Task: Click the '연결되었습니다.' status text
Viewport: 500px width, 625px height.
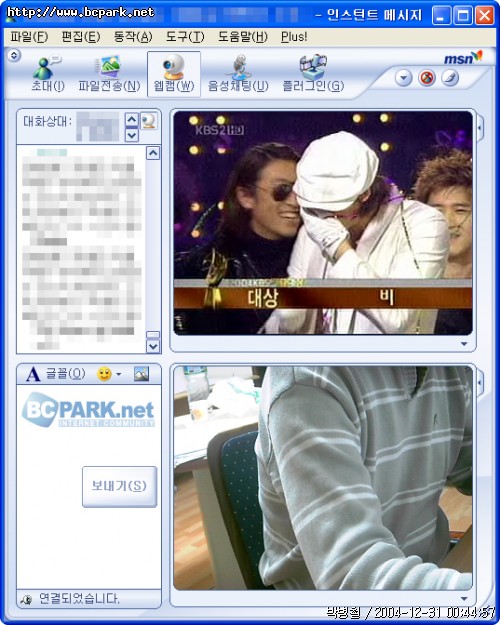Action: click(79, 599)
